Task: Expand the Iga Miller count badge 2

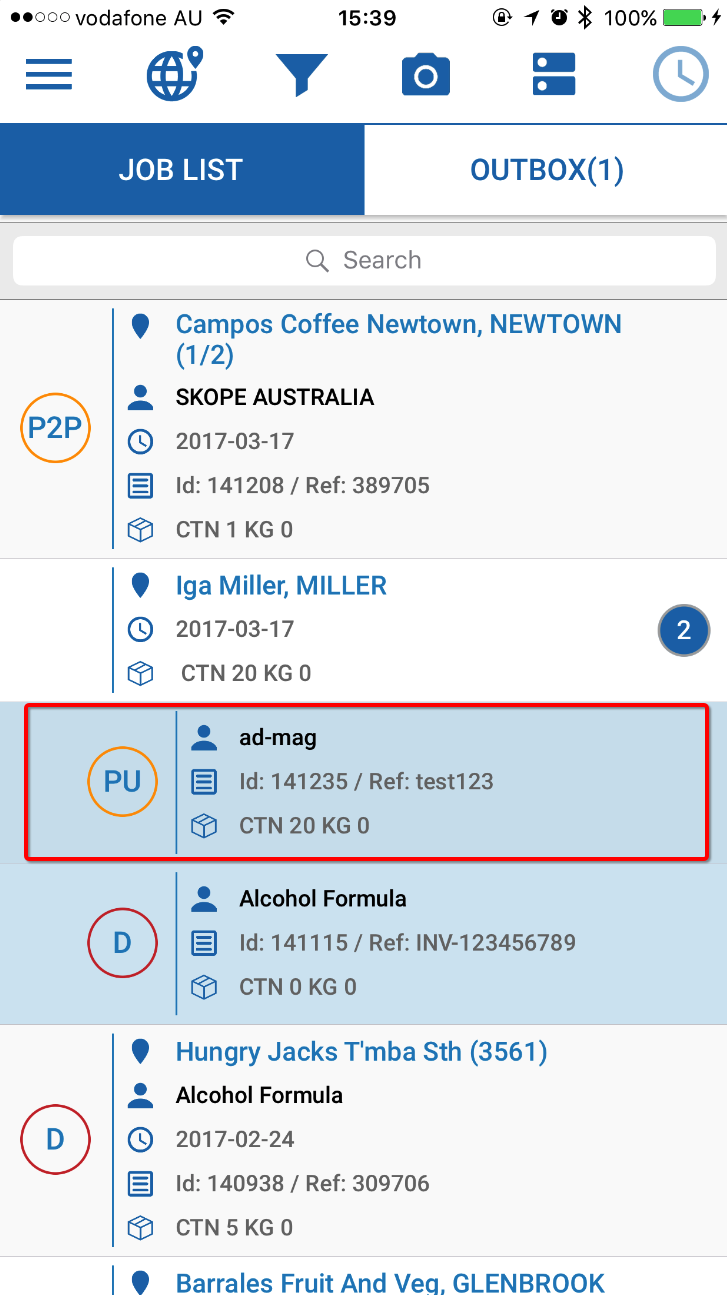Action: coord(684,630)
